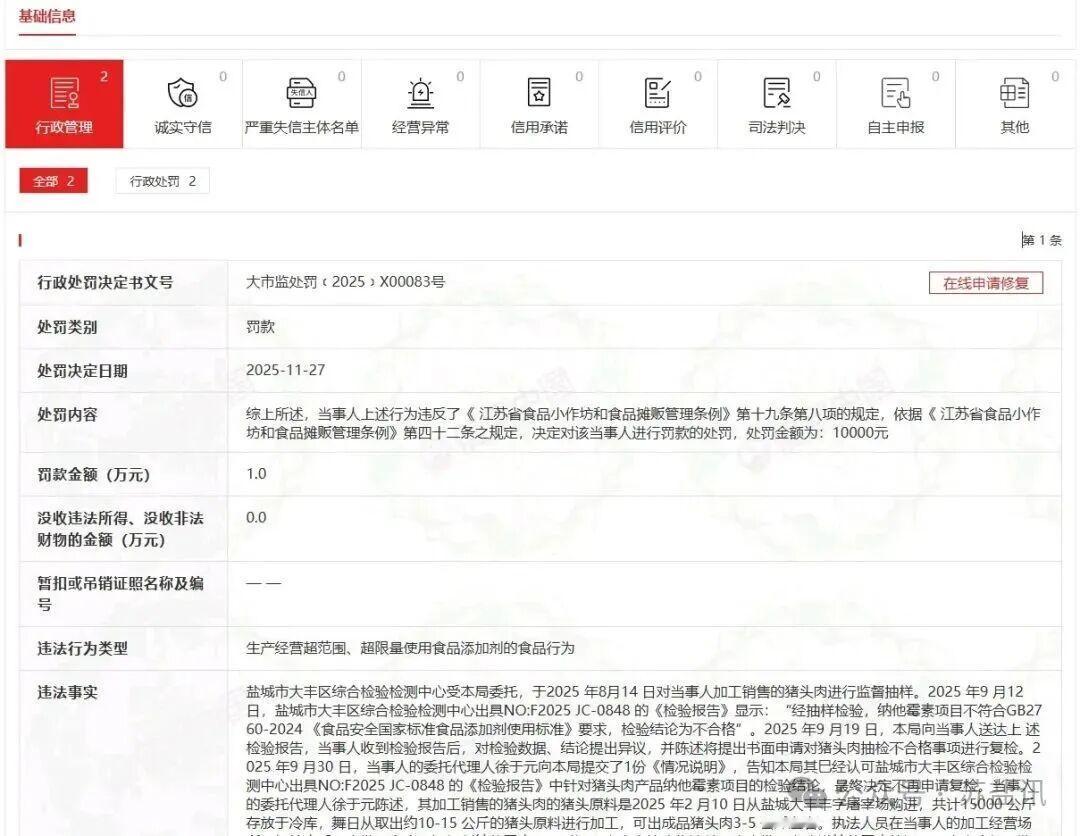
Task: Switch to the 基础信息 tab
Action: (x=47, y=17)
